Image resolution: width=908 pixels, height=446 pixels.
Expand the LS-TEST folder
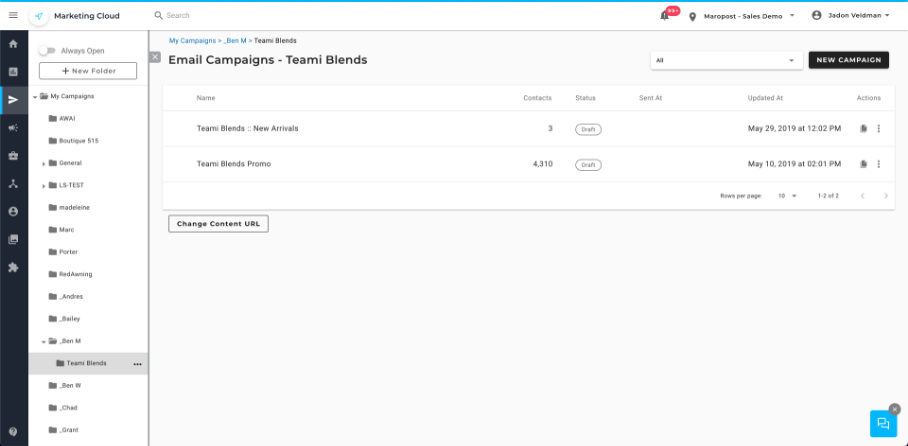[43, 186]
